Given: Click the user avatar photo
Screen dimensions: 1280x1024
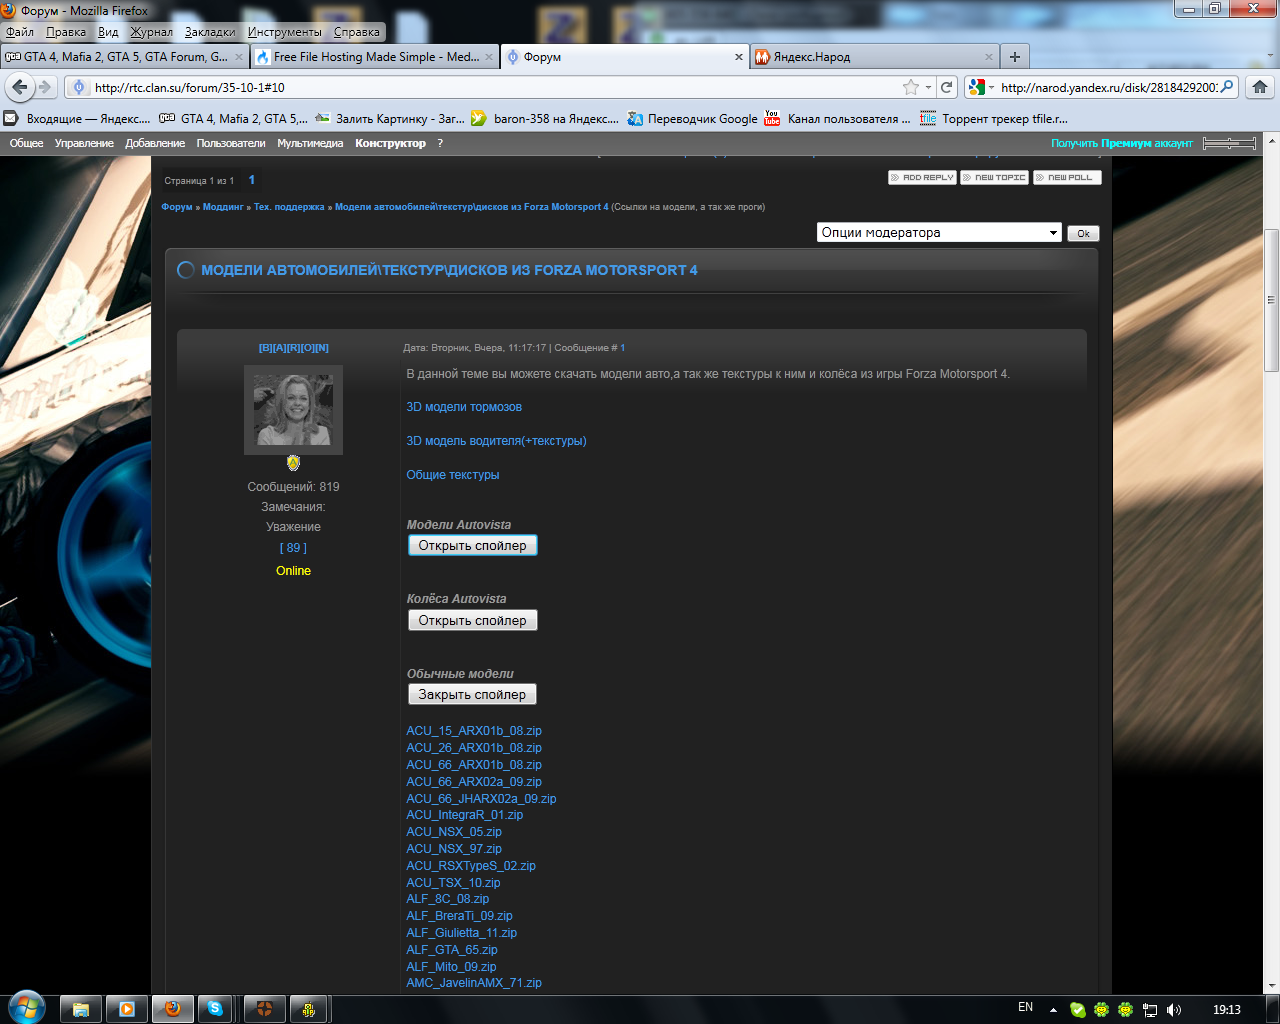Looking at the screenshot, I should pyautogui.click(x=293, y=410).
